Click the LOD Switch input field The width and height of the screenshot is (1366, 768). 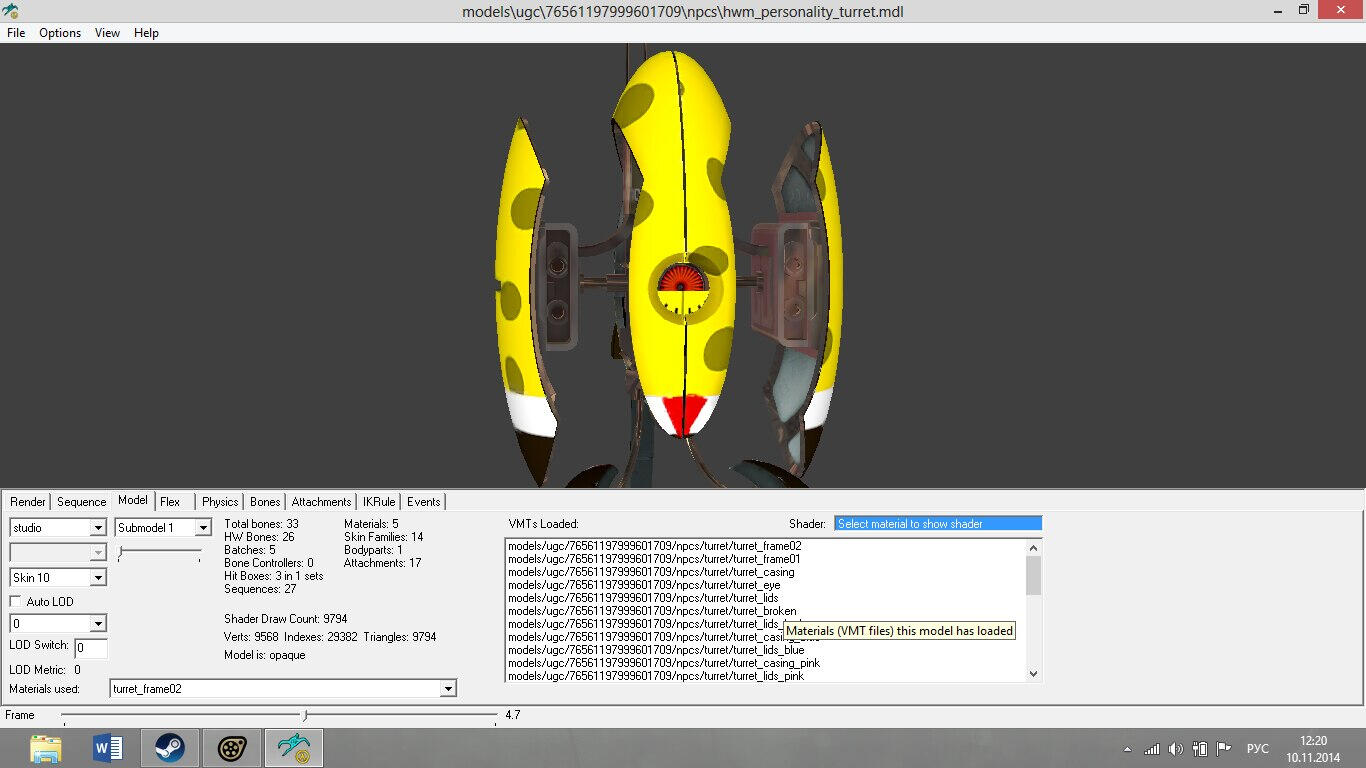(x=91, y=648)
